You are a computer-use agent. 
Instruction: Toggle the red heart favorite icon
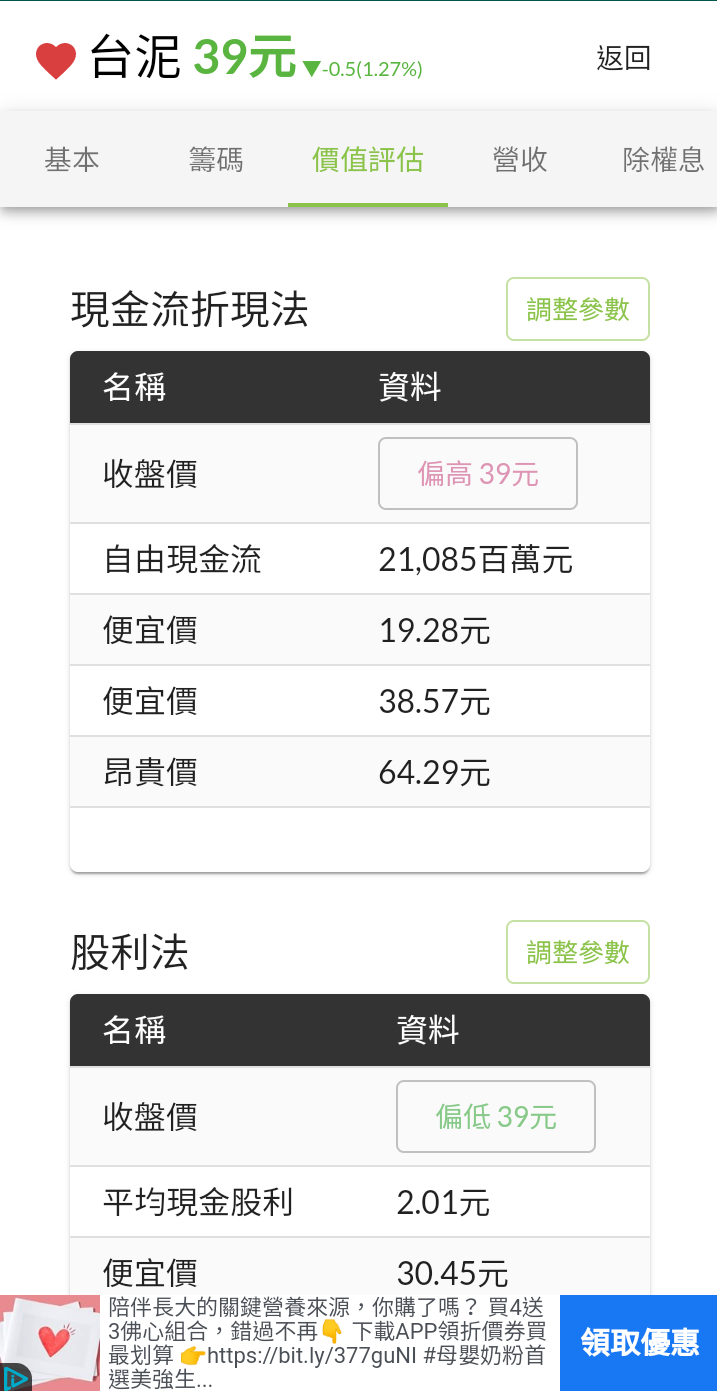tap(56, 60)
